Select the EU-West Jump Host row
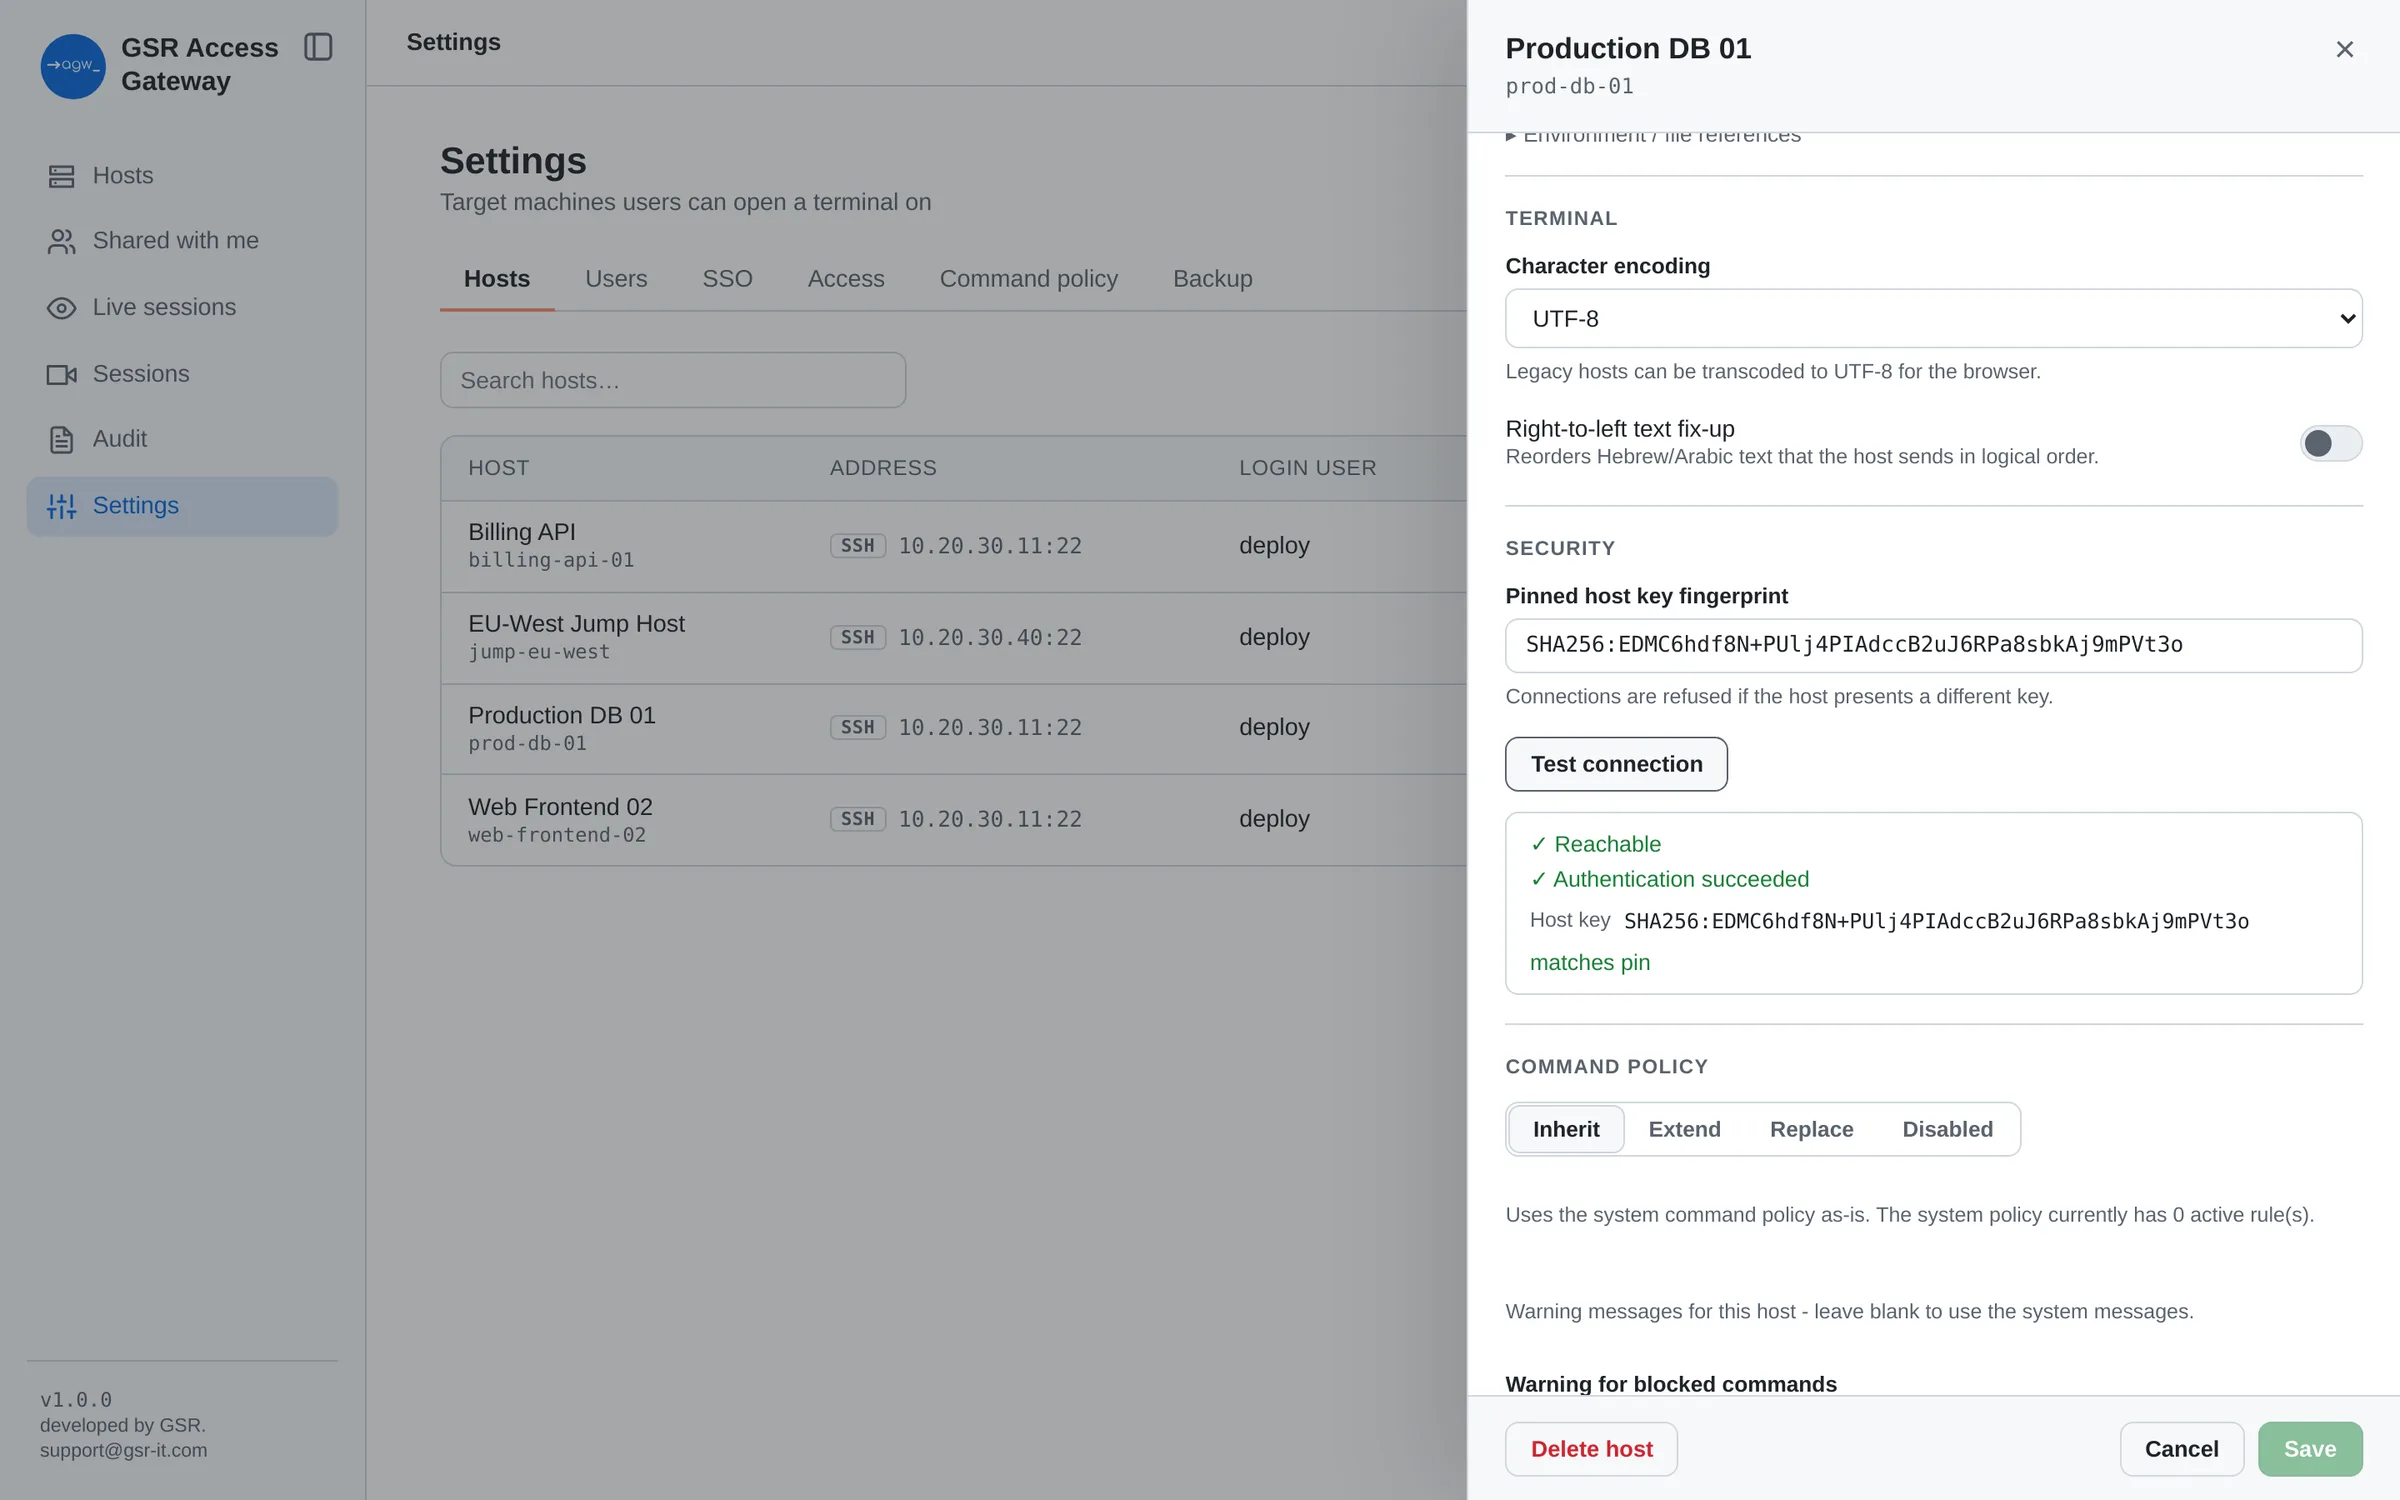This screenshot has height=1500, width=2400. tap(953, 638)
